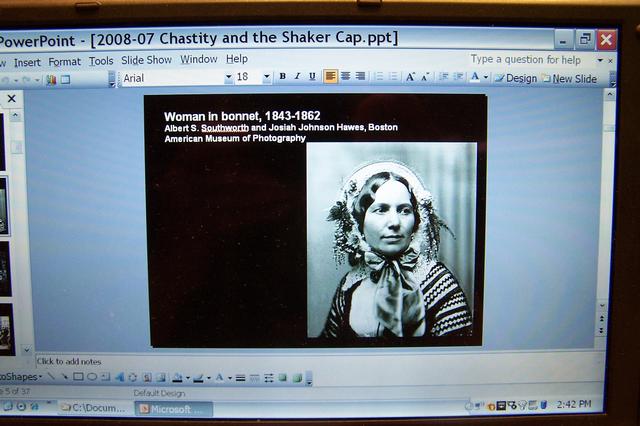Open the help question box dropdown arrow

coord(600,60)
